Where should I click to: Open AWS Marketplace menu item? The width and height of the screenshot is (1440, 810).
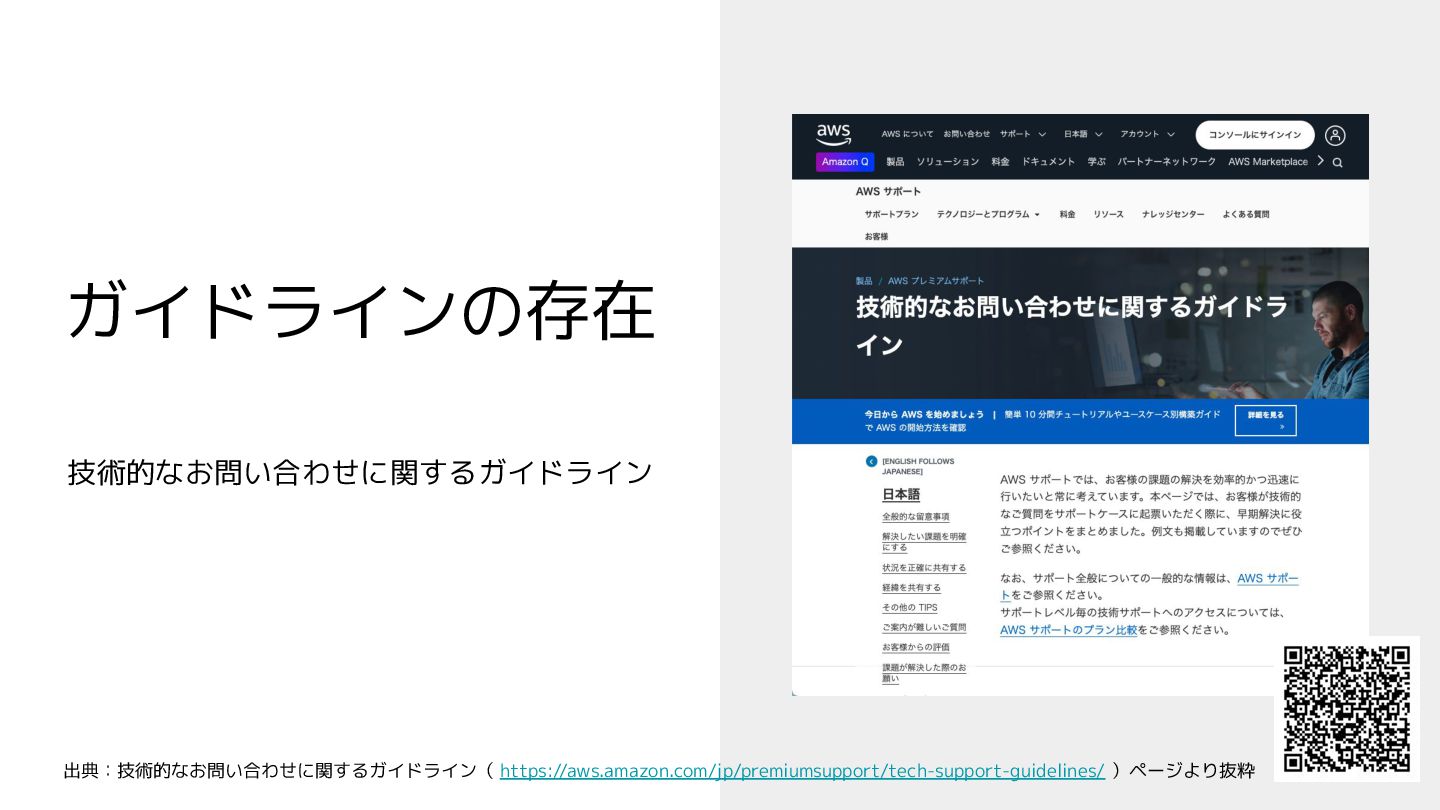pos(1267,162)
